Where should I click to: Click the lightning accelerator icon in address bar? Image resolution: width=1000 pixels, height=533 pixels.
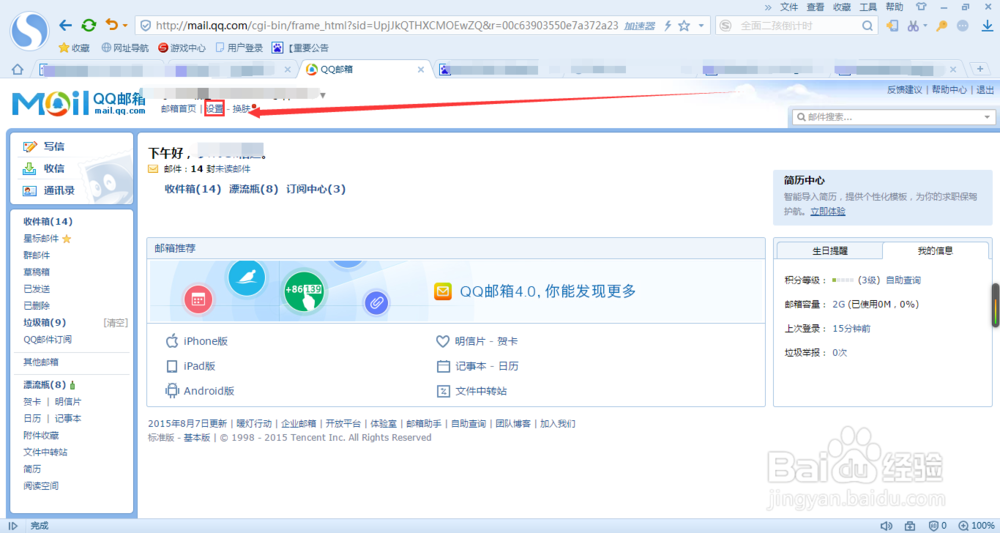click(x=668, y=26)
